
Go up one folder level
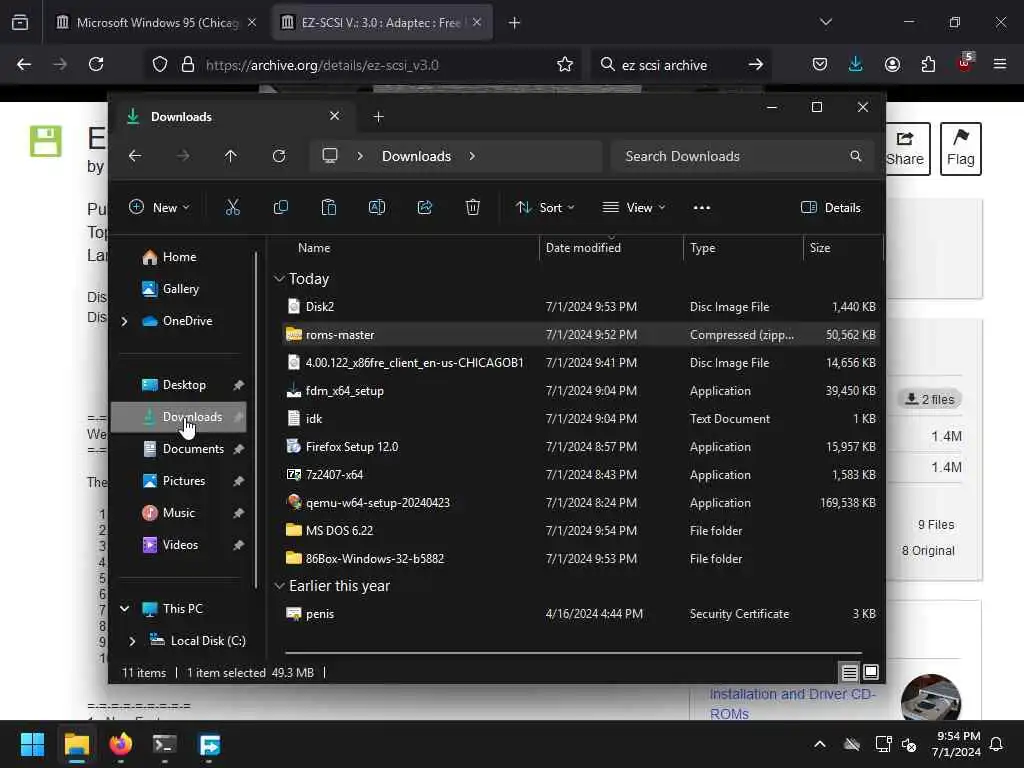pyautogui.click(x=231, y=156)
